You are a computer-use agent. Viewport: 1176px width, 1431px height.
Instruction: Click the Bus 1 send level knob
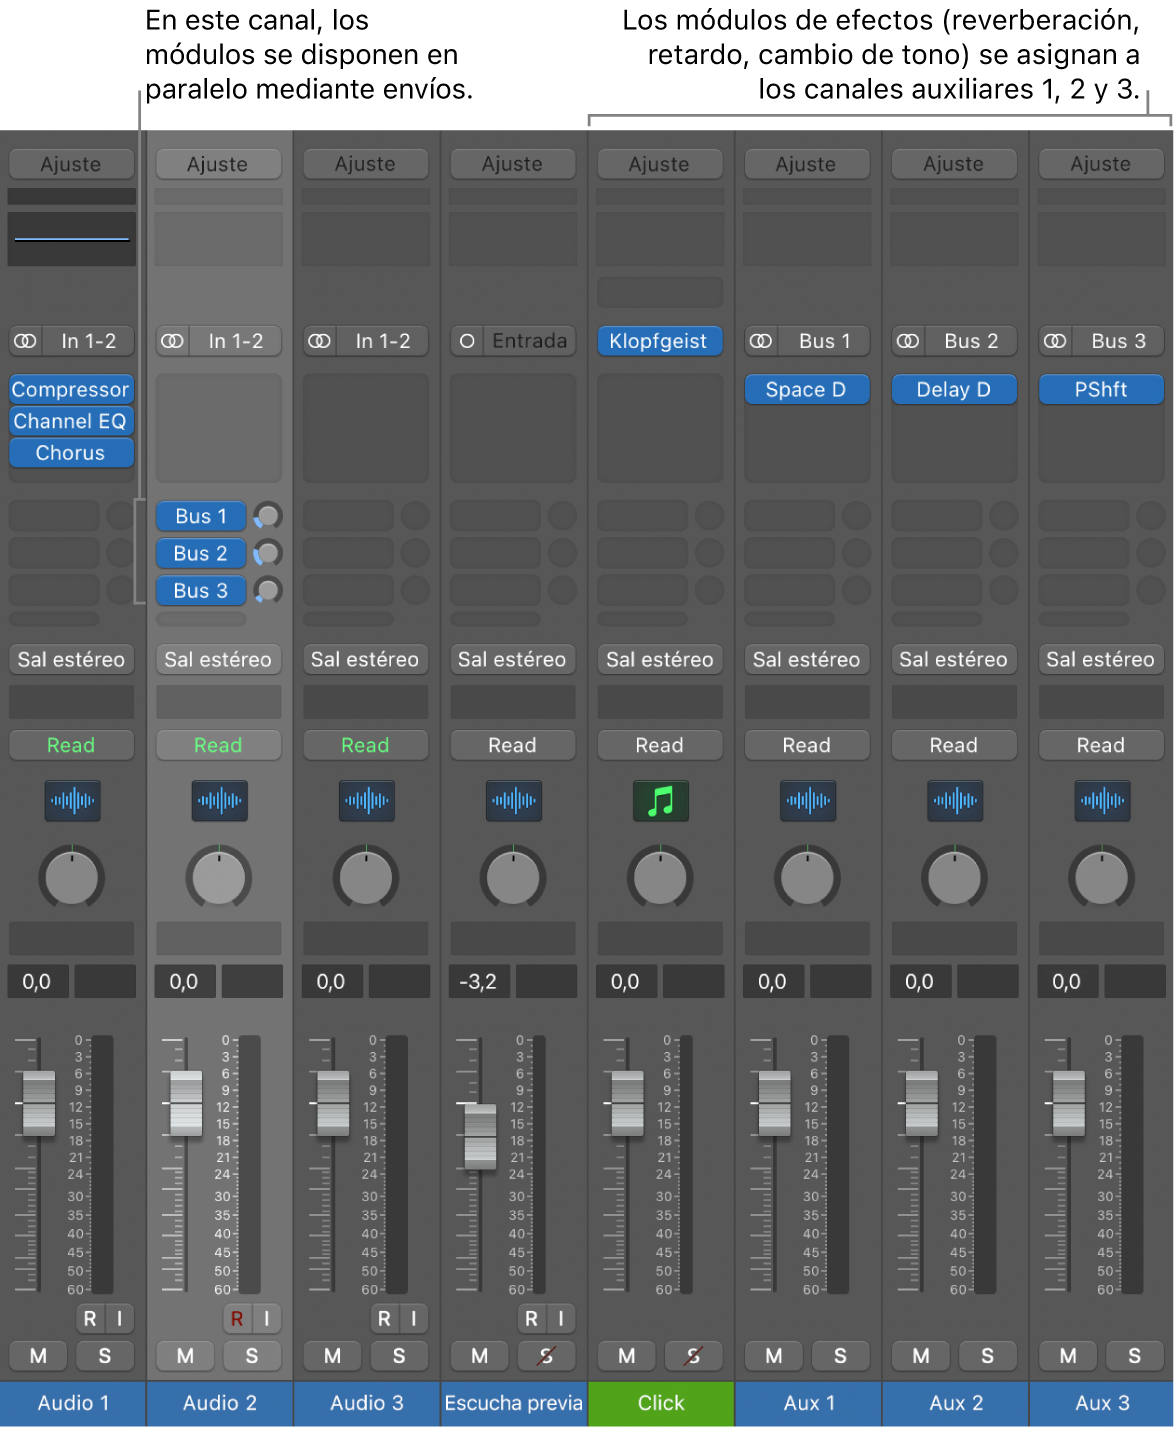[x=267, y=516]
